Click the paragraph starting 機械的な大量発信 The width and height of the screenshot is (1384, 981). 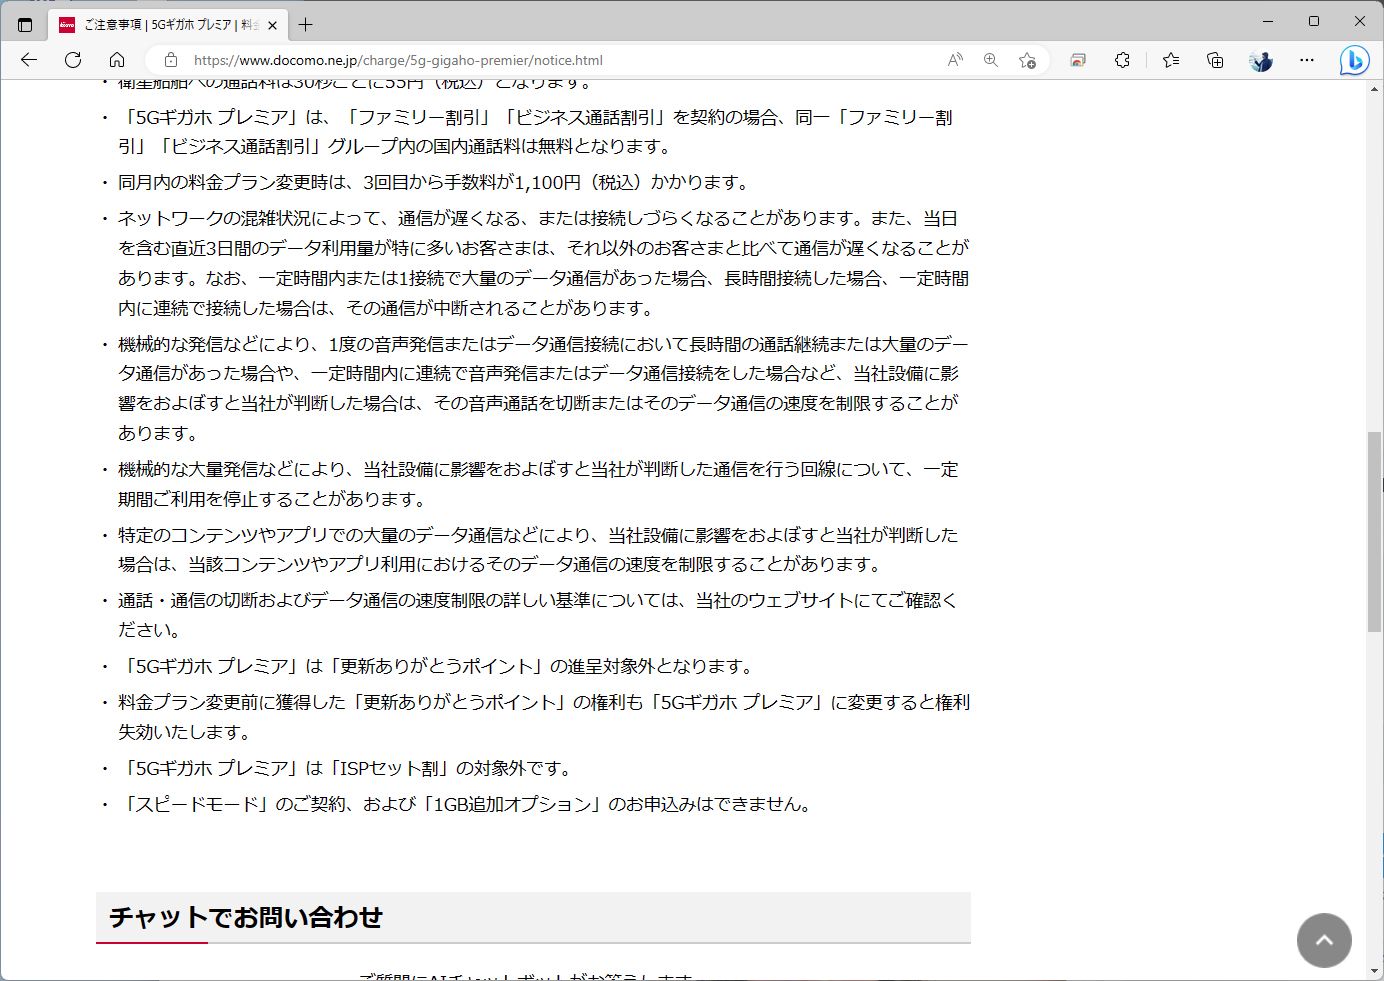(x=538, y=484)
